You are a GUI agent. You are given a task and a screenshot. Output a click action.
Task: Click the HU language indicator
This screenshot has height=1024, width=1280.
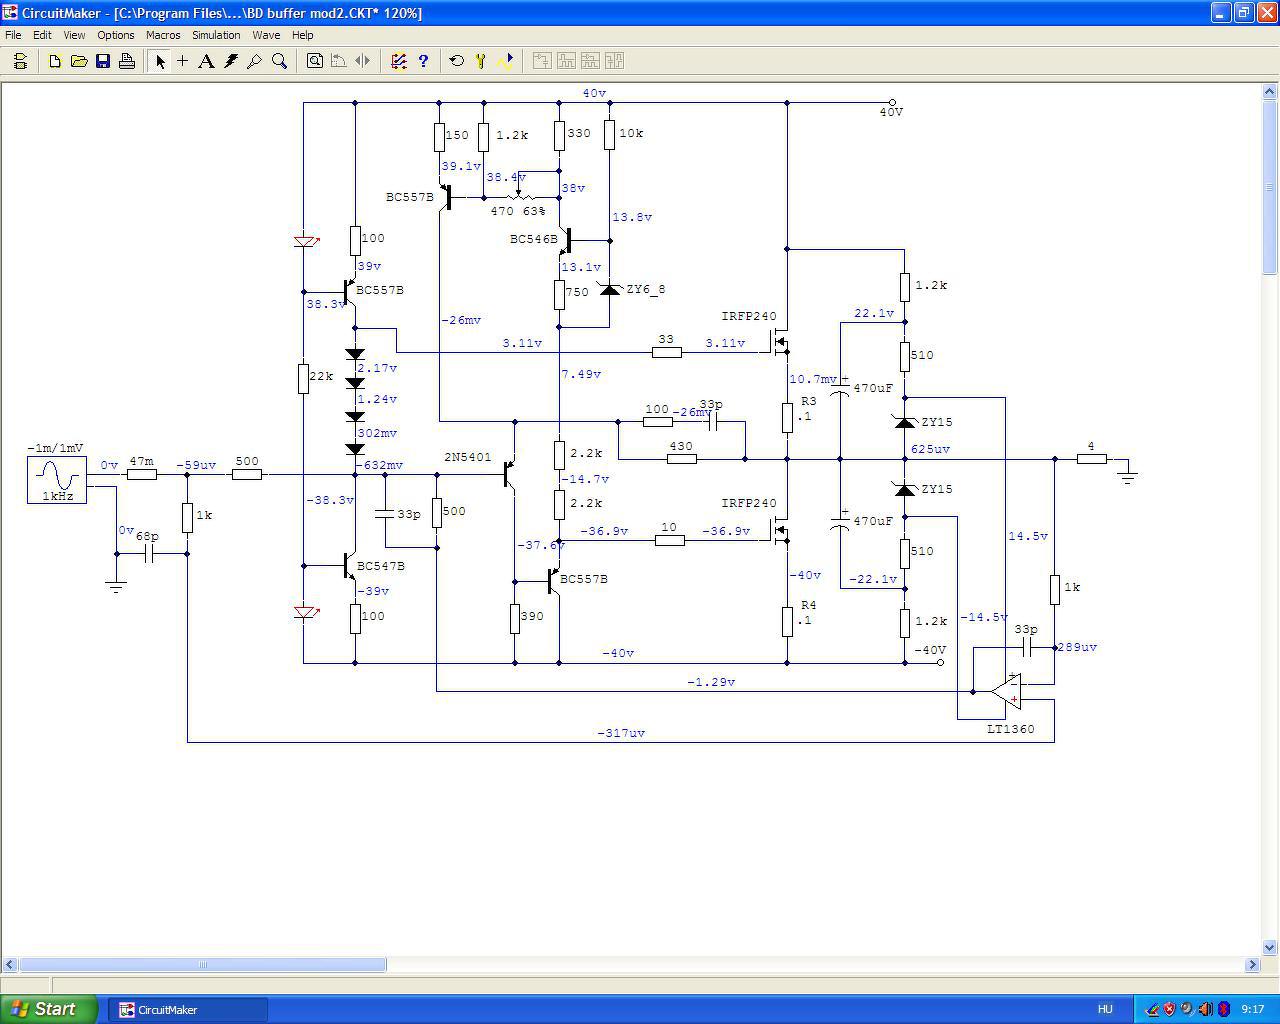tap(1105, 1009)
